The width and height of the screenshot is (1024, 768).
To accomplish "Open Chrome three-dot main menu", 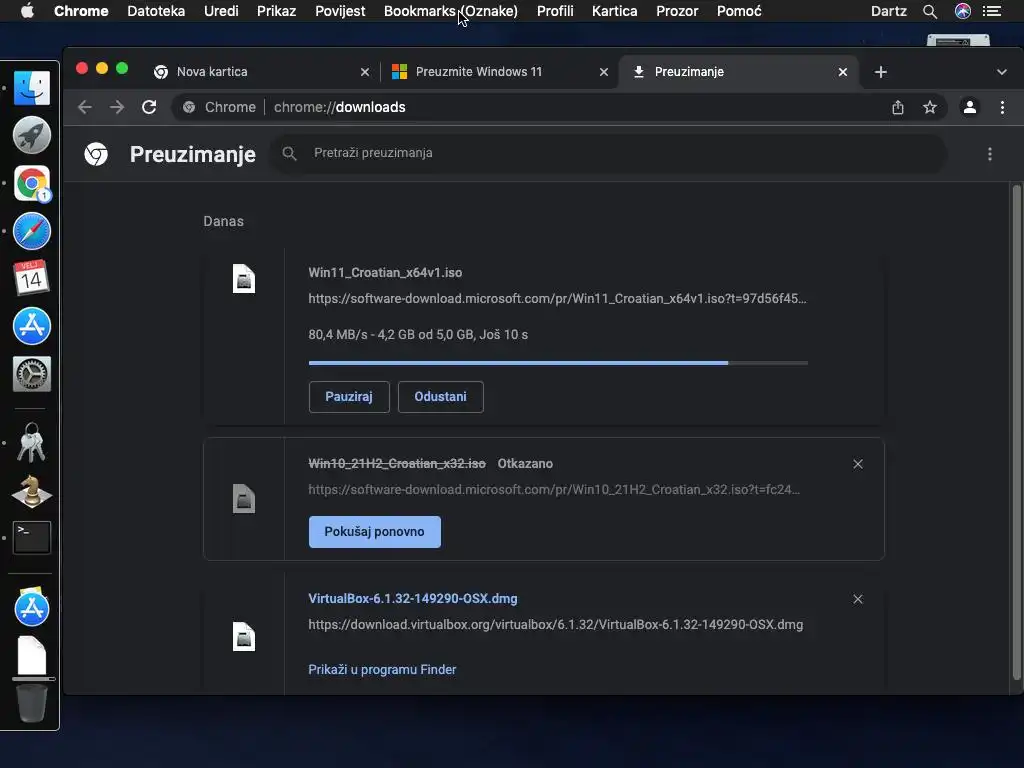I will point(1002,107).
